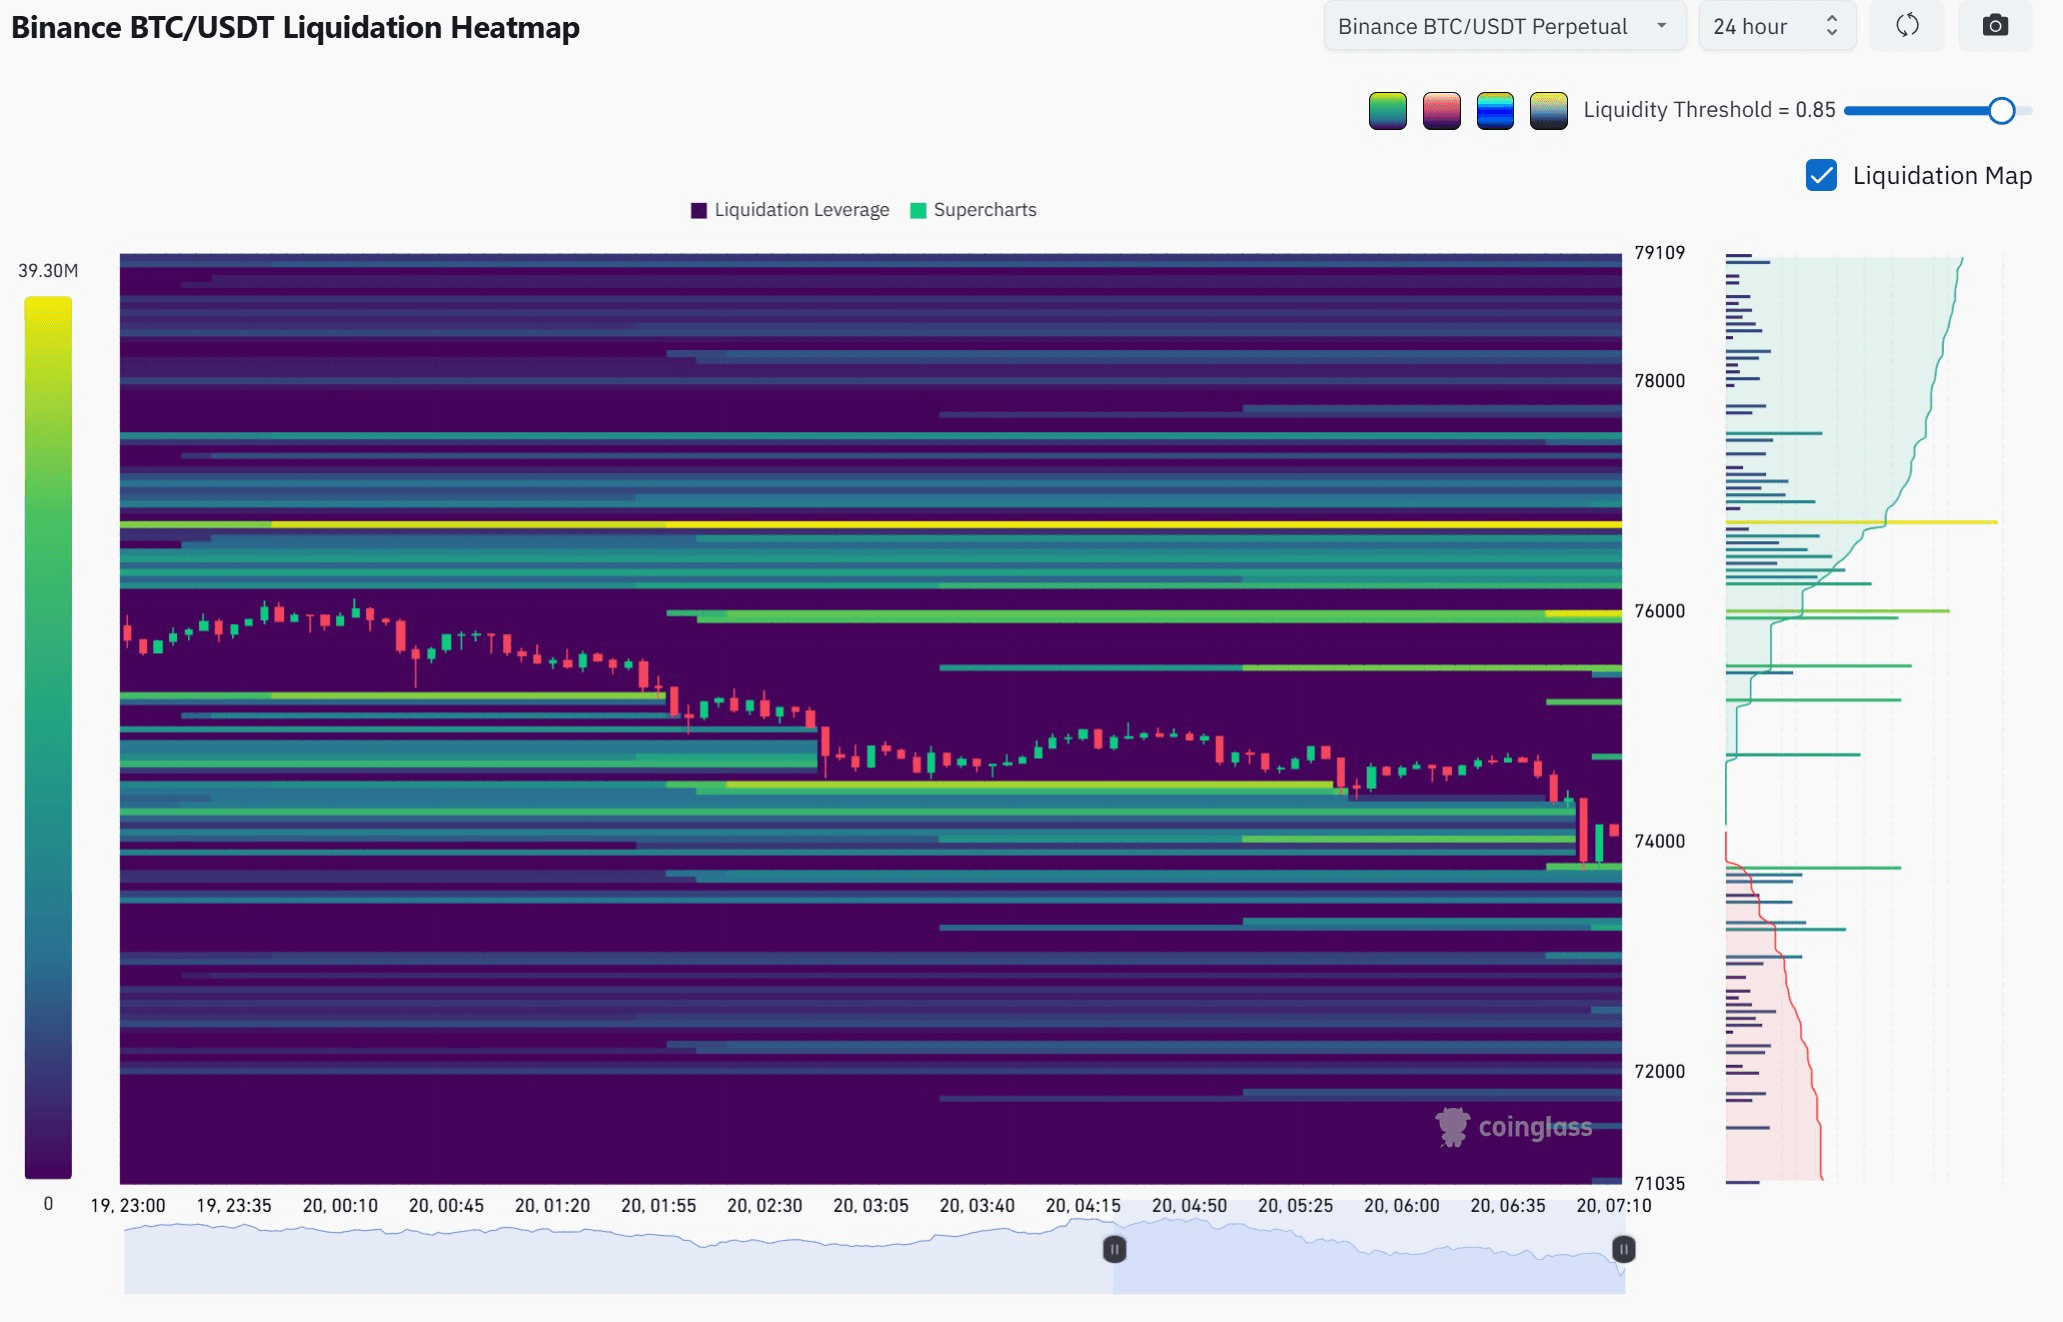Click the Binance BTC/USDT Liquidation Heatmap title
The width and height of the screenshot is (2063, 1322).
[295, 27]
